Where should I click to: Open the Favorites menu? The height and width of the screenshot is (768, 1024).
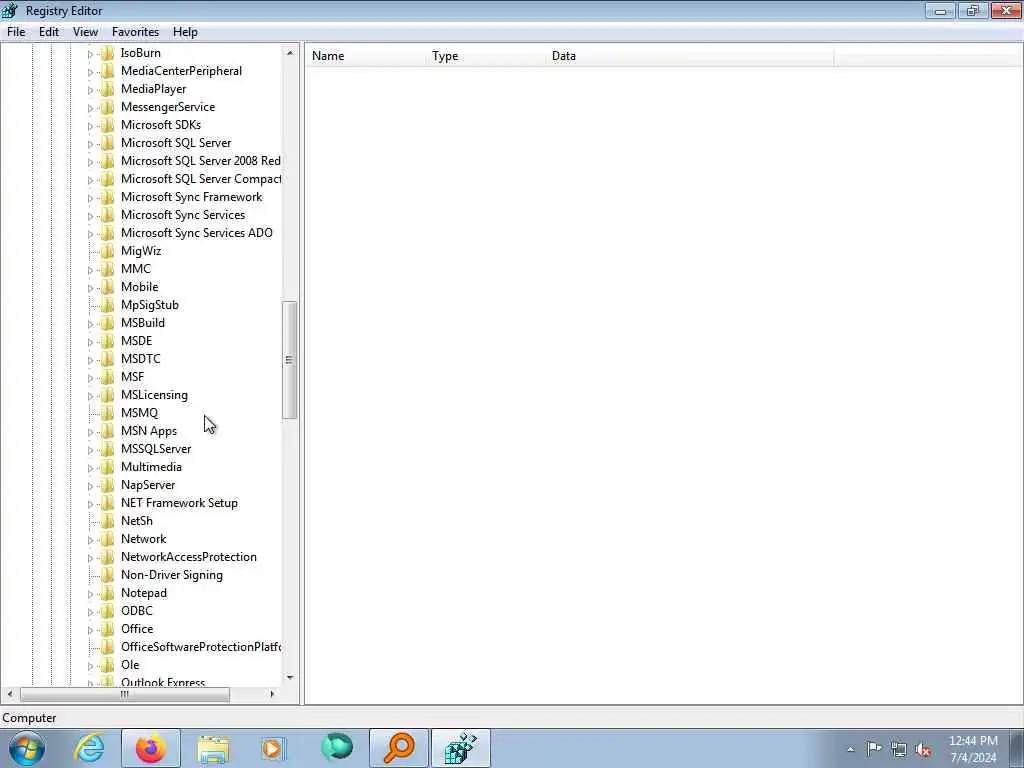click(135, 31)
